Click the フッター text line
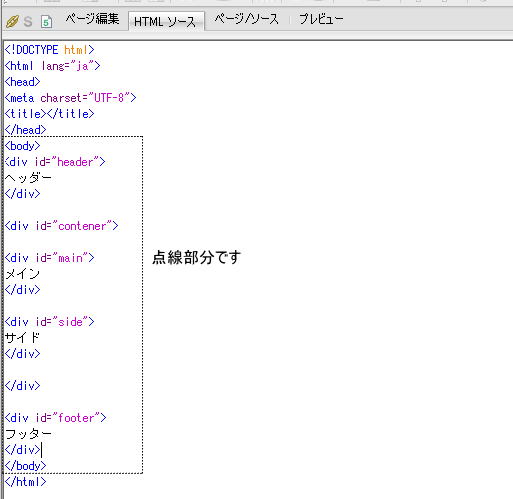Image resolution: width=513 pixels, height=499 pixels. pos(28,434)
